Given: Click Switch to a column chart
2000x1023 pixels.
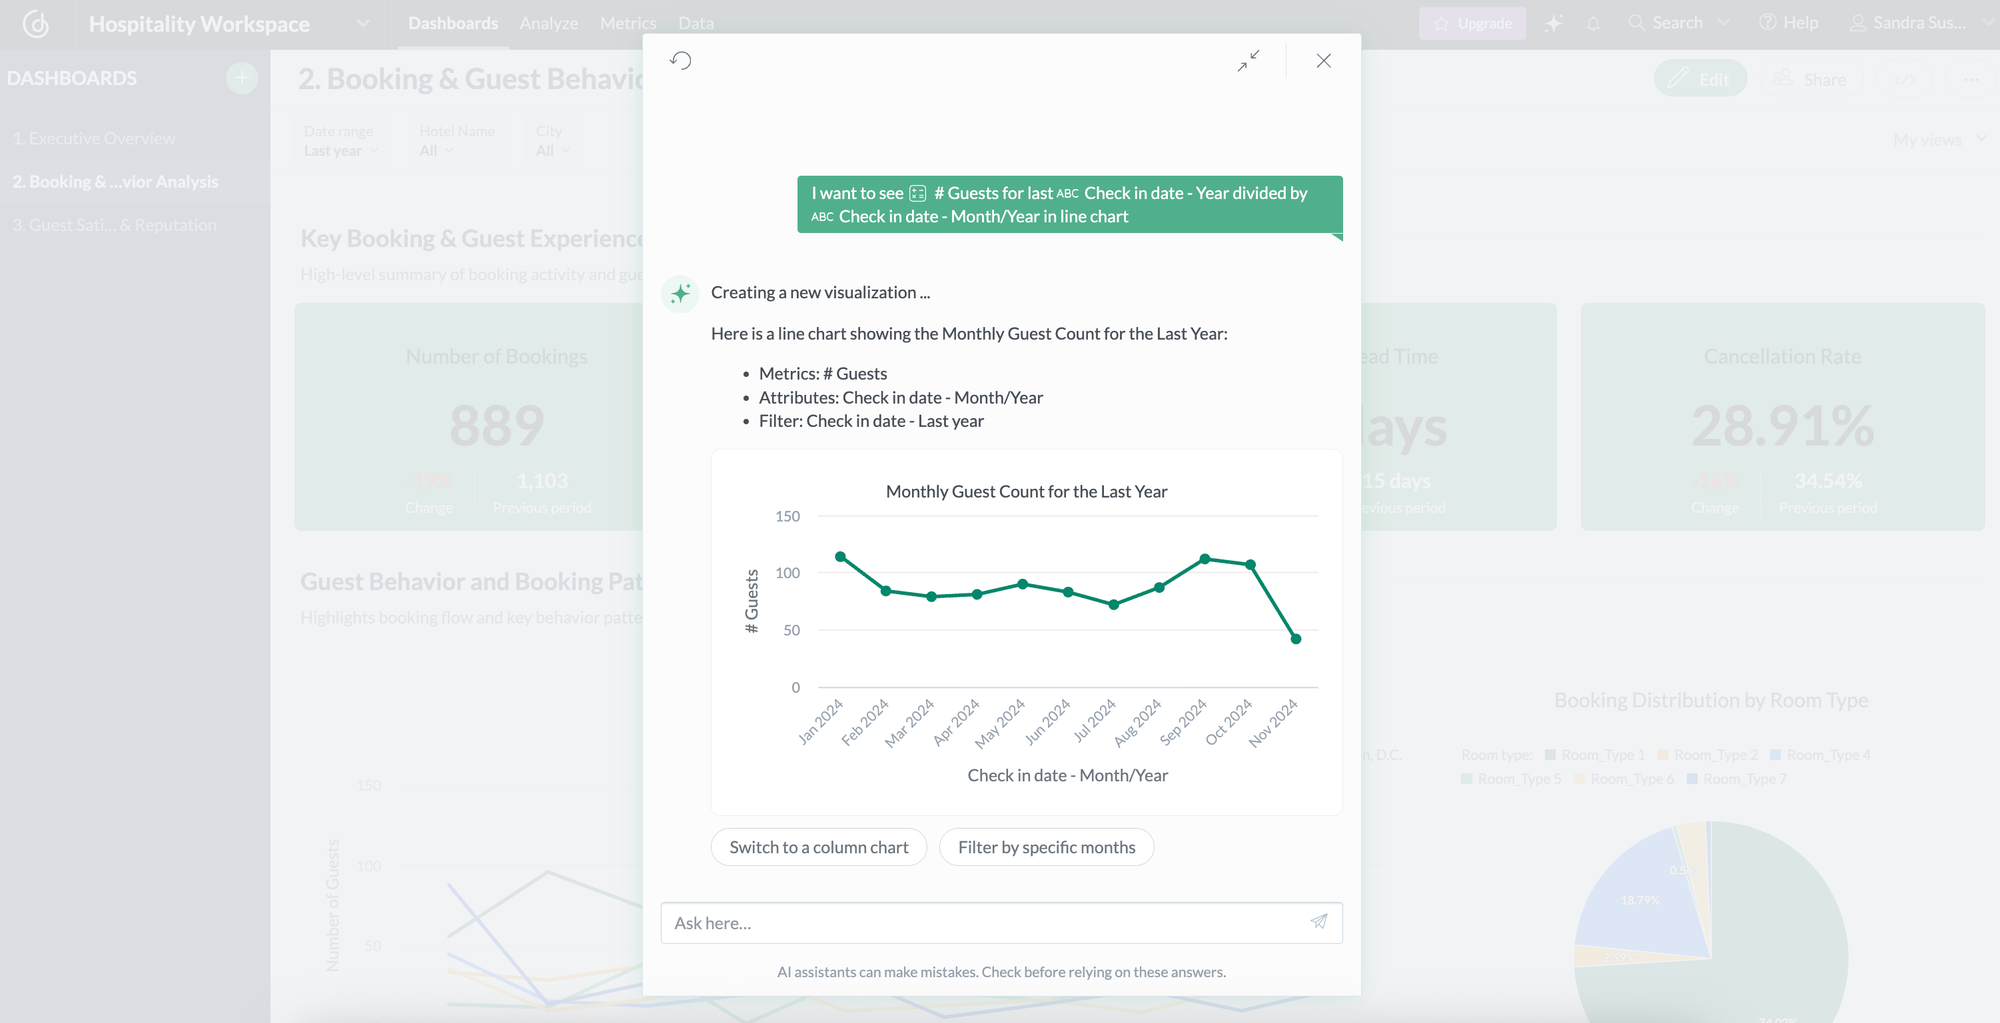Looking at the screenshot, I should click(x=818, y=846).
